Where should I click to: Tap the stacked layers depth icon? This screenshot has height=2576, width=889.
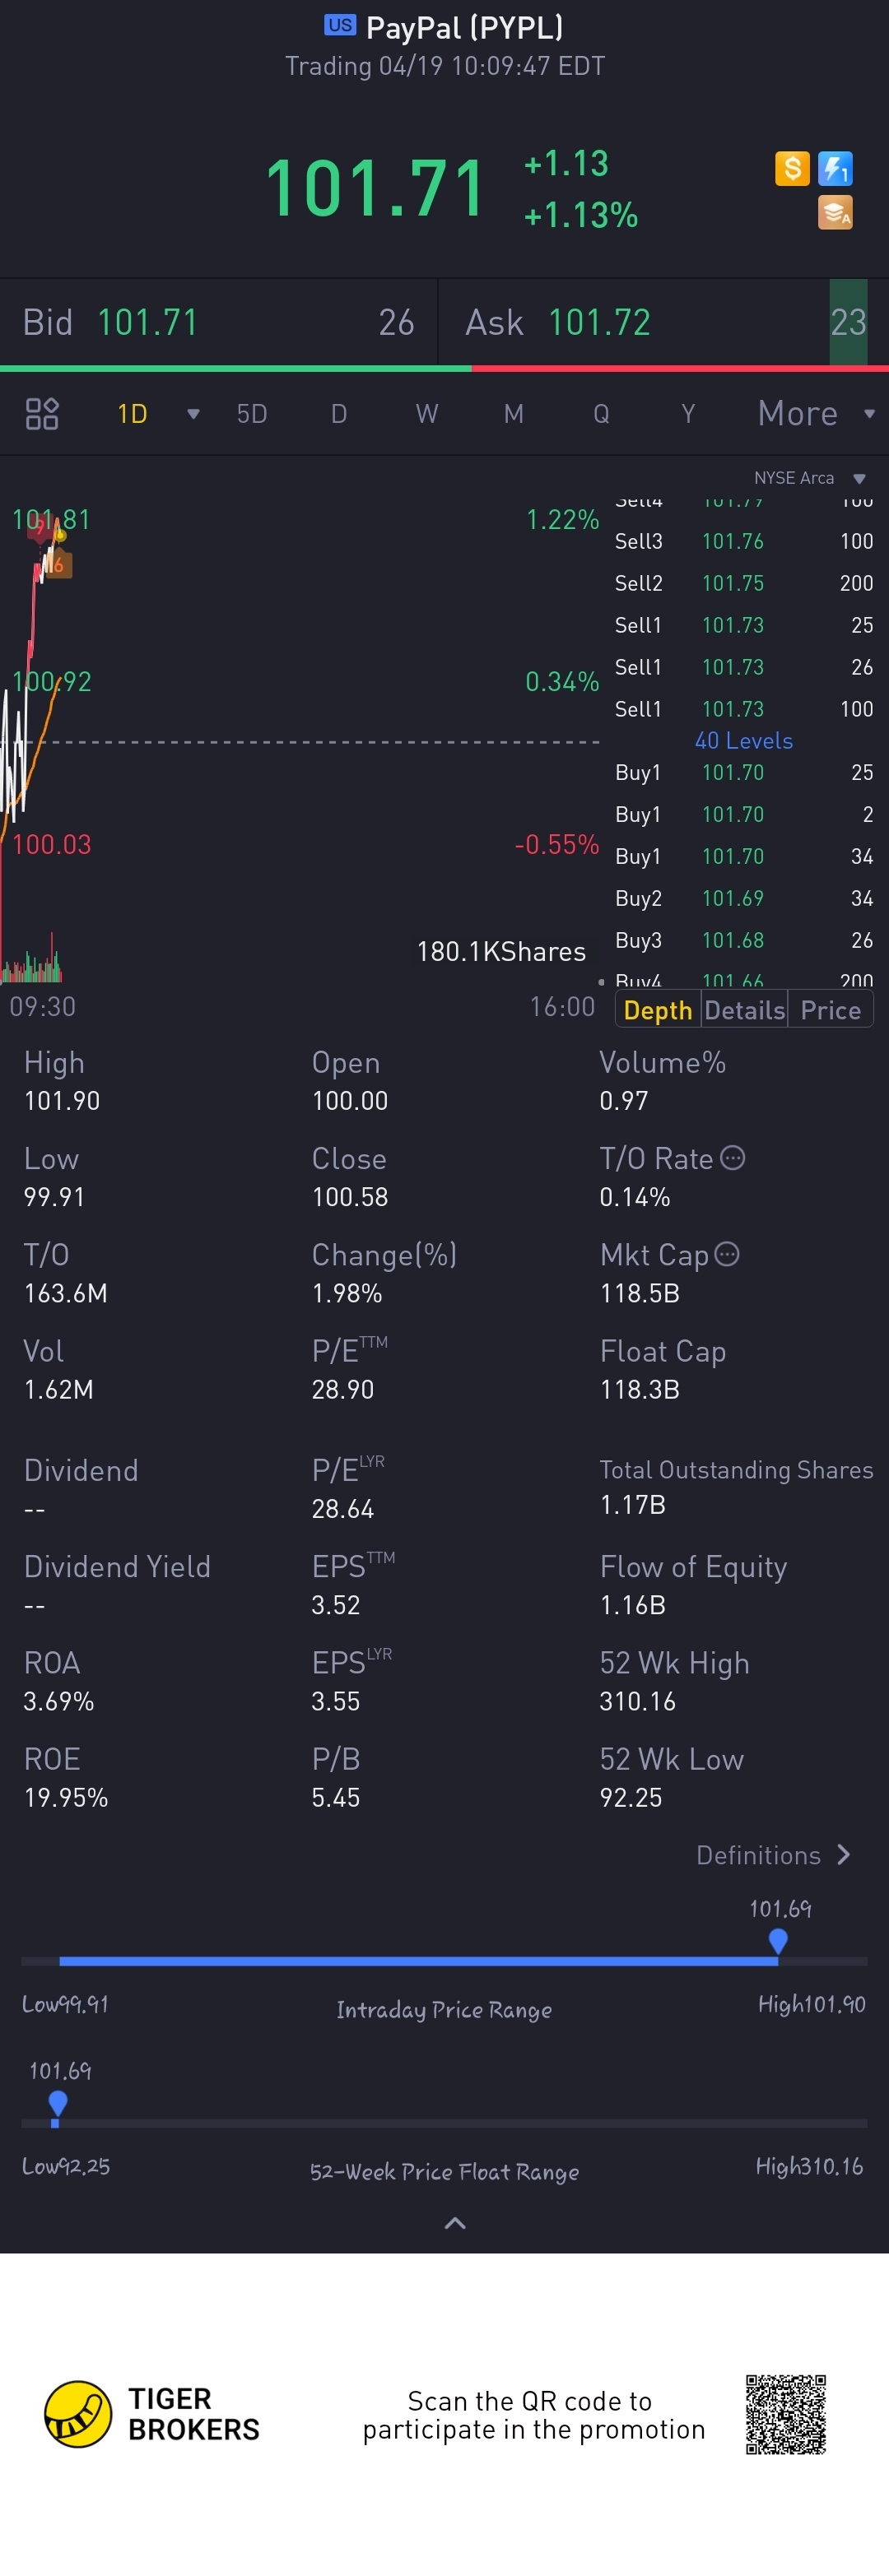(x=835, y=212)
